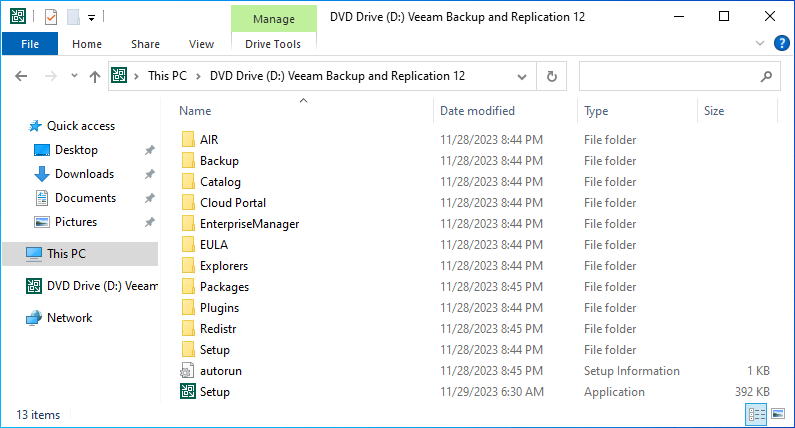Sort files by Date modified column
Image resolution: width=795 pixels, height=428 pixels.
[x=477, y=111]
